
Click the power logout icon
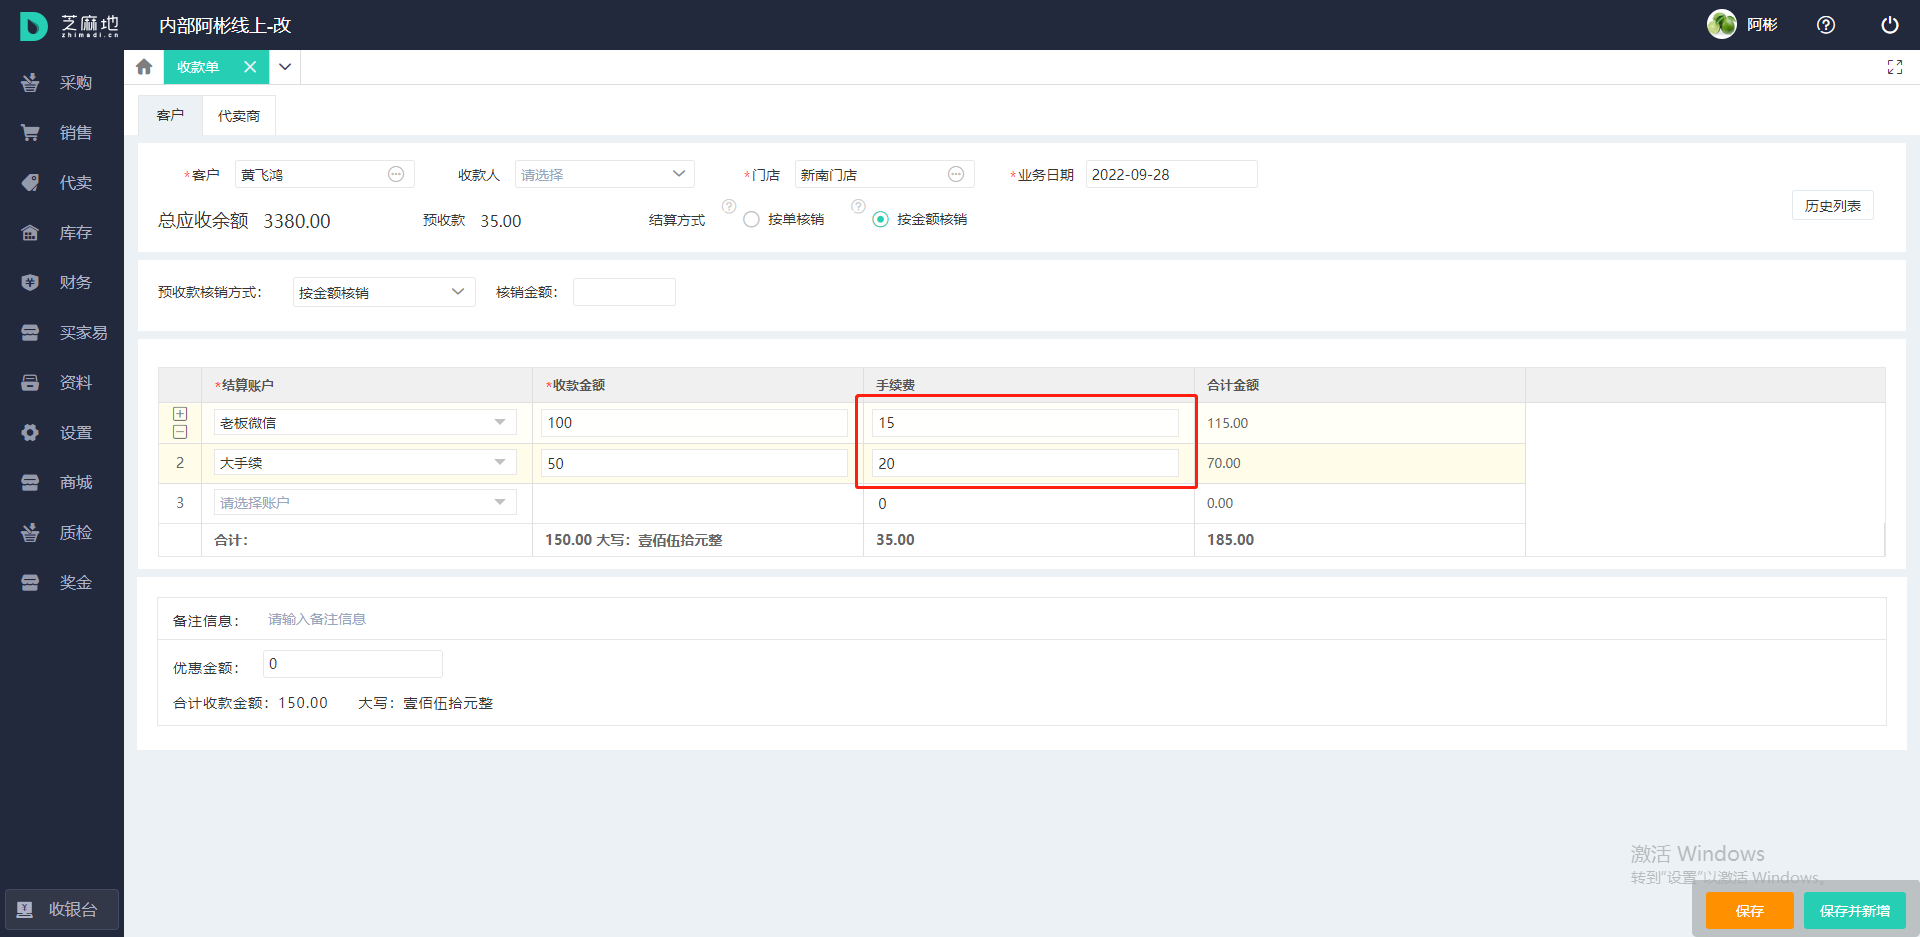point(1890,25)
